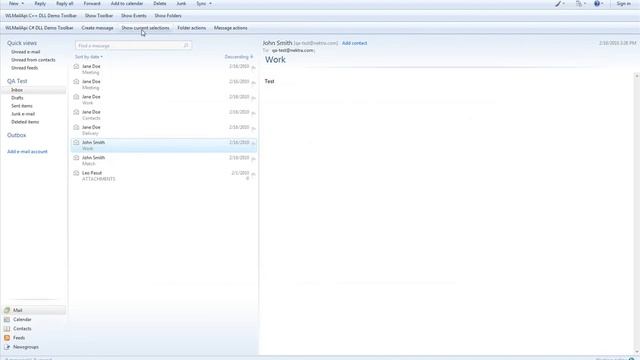Select Unread e-mail quick view
Viewport: 640px width, 360px height.
[25, 52]
